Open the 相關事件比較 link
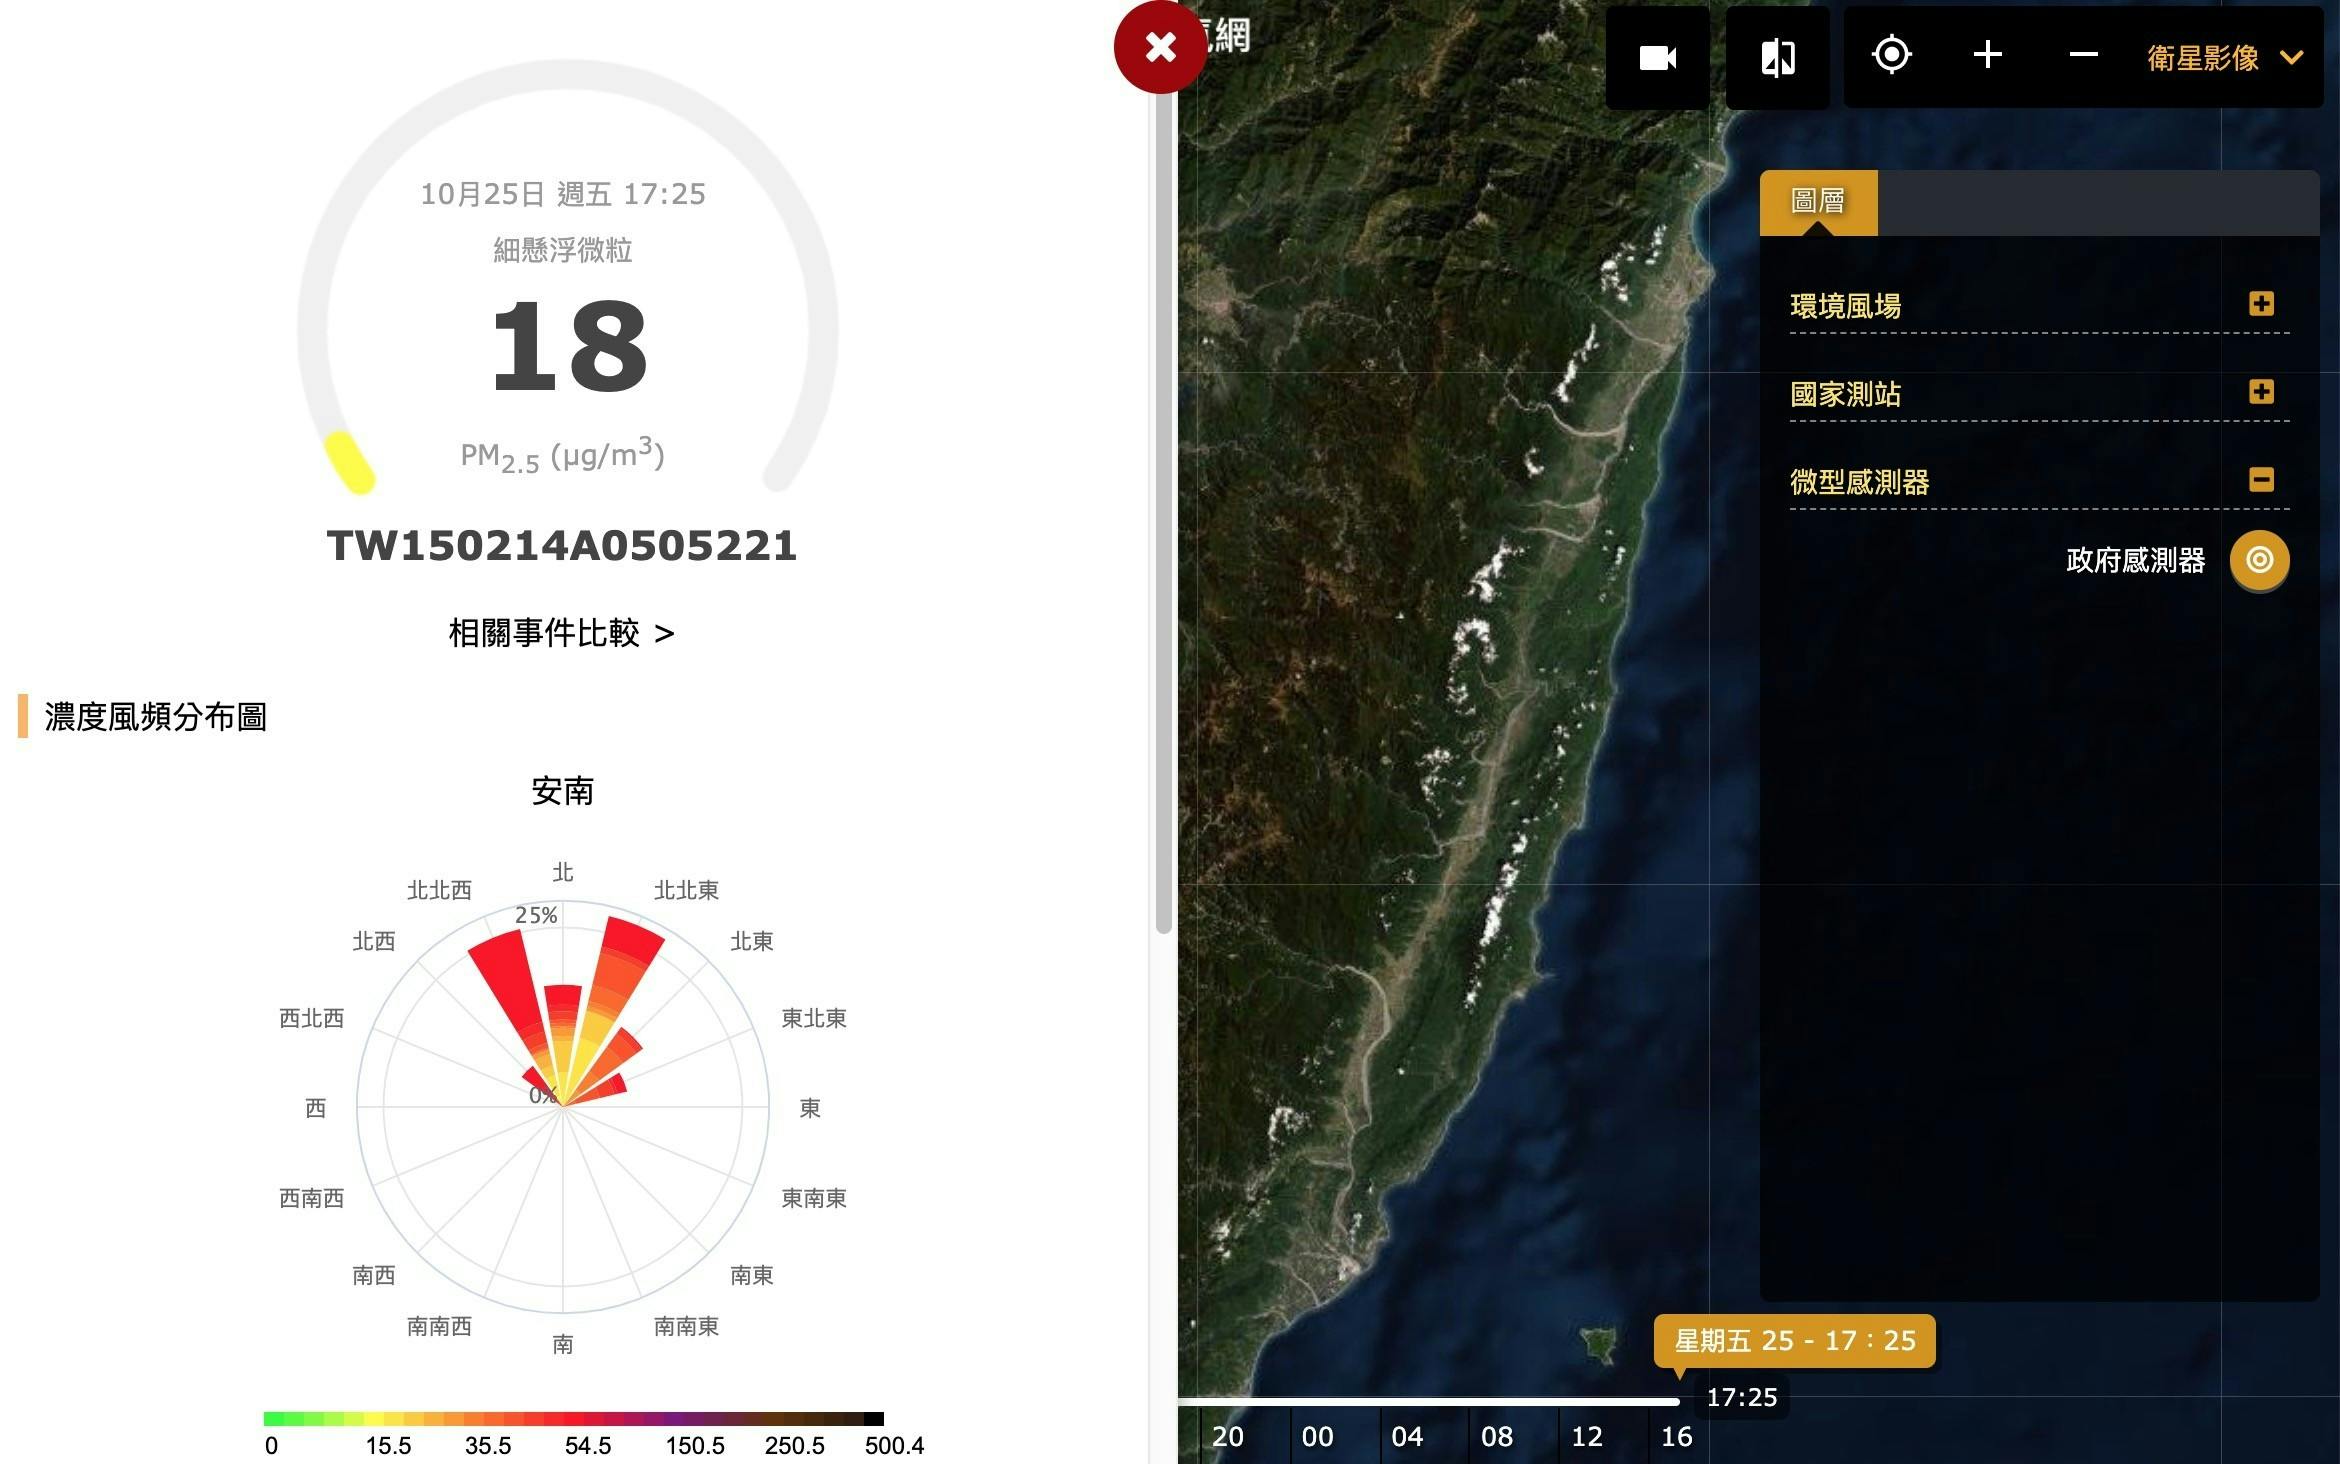The height and width of the screenshot is (1464, 2340). pos(561,633)
